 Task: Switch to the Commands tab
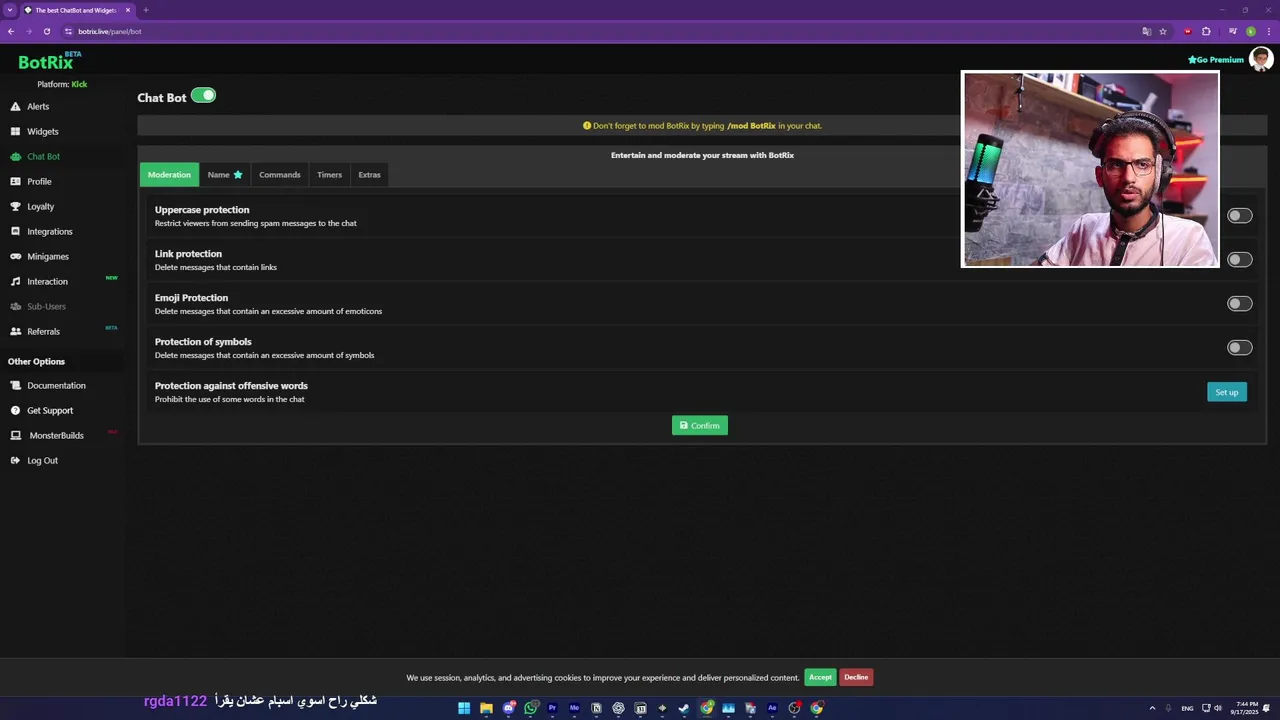click(x=280, y=175)
